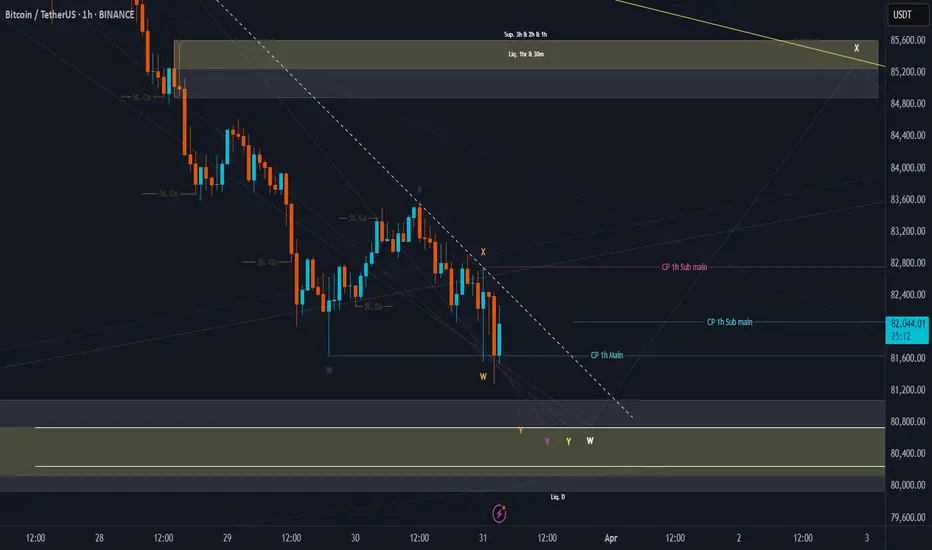Select the white W label in lower zone
The image size is (932, 550).
pyautogui.click(x=590, y=441)
